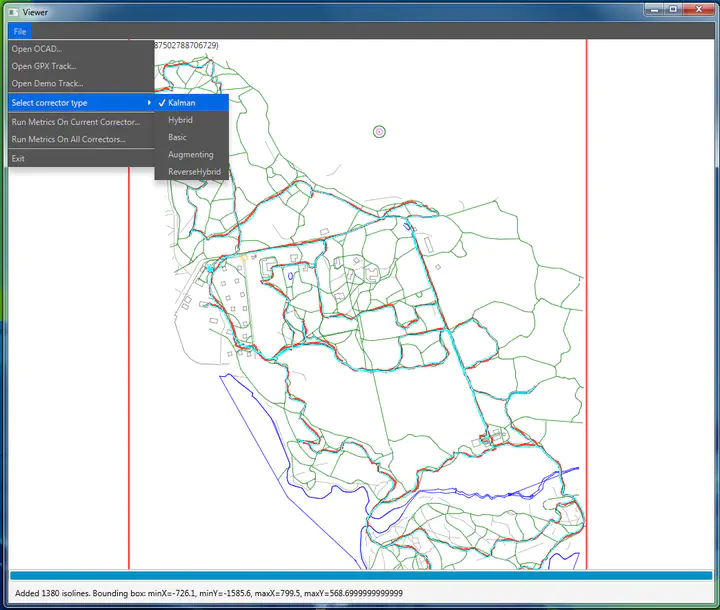Image resolution: width=720 pixels, height=610 pixels.
Task: Switch corrector to Basic
Action: [x=177, y=137]
